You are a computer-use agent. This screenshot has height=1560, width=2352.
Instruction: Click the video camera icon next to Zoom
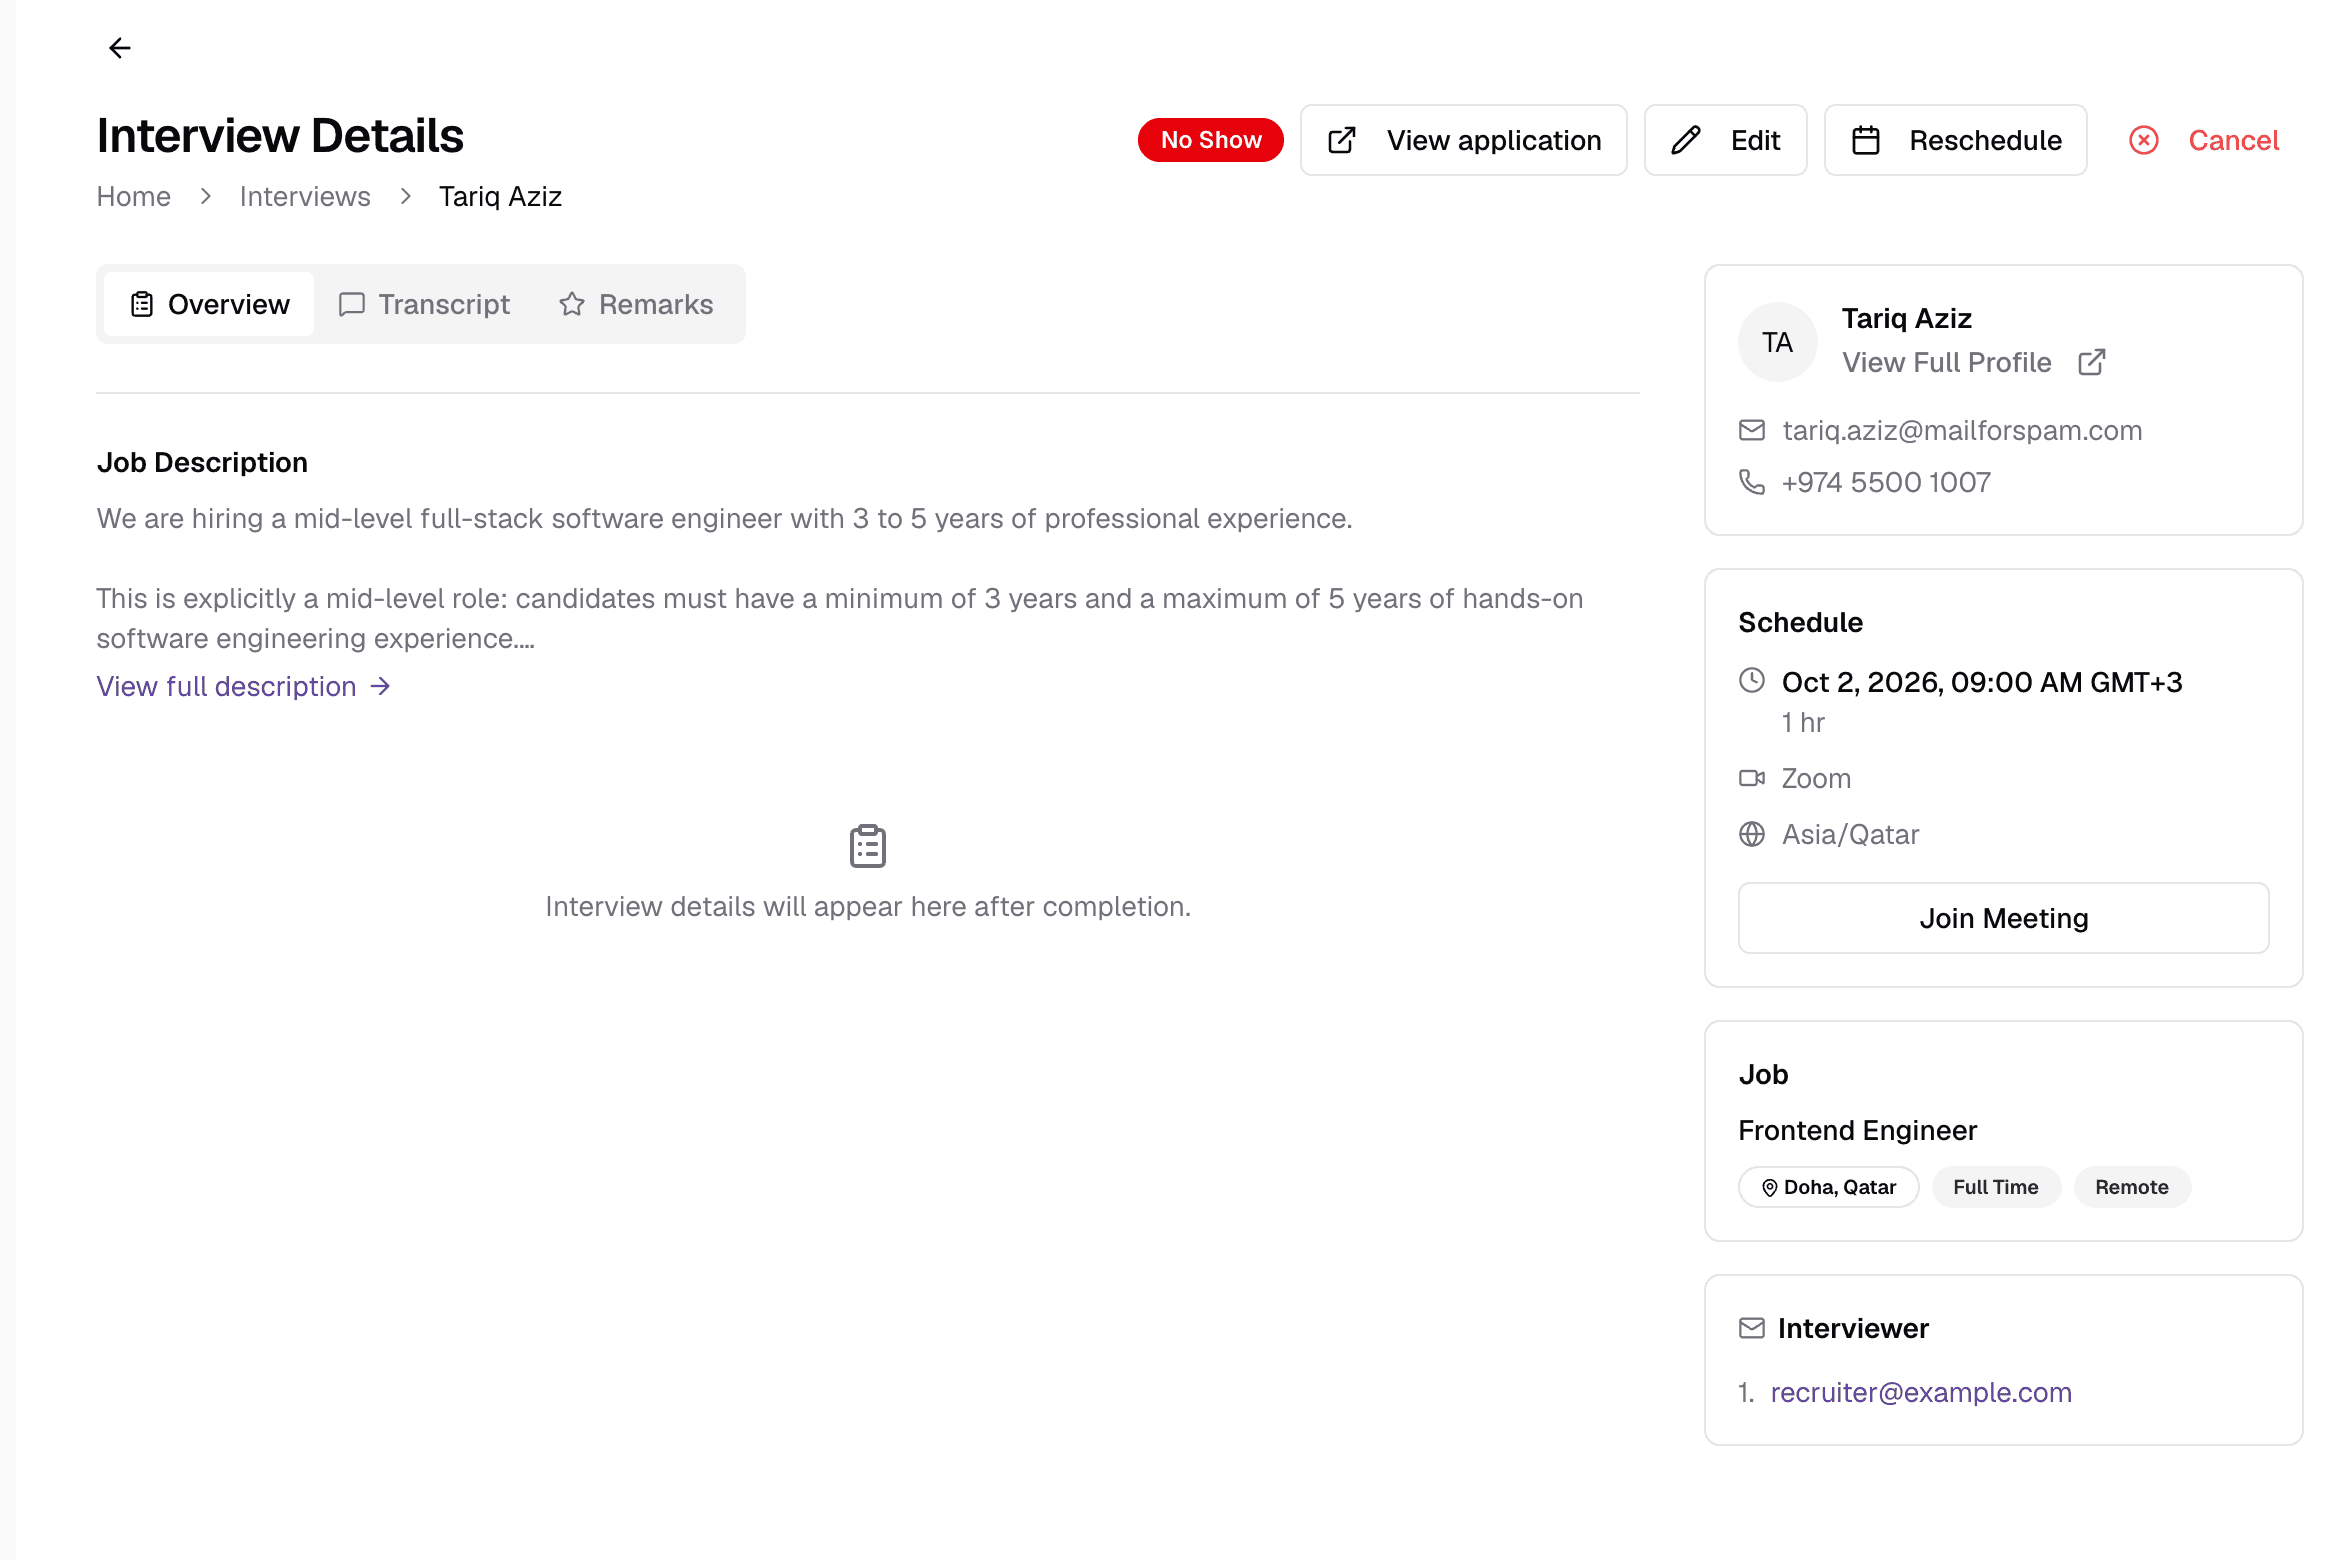[x=1752, y=778]
